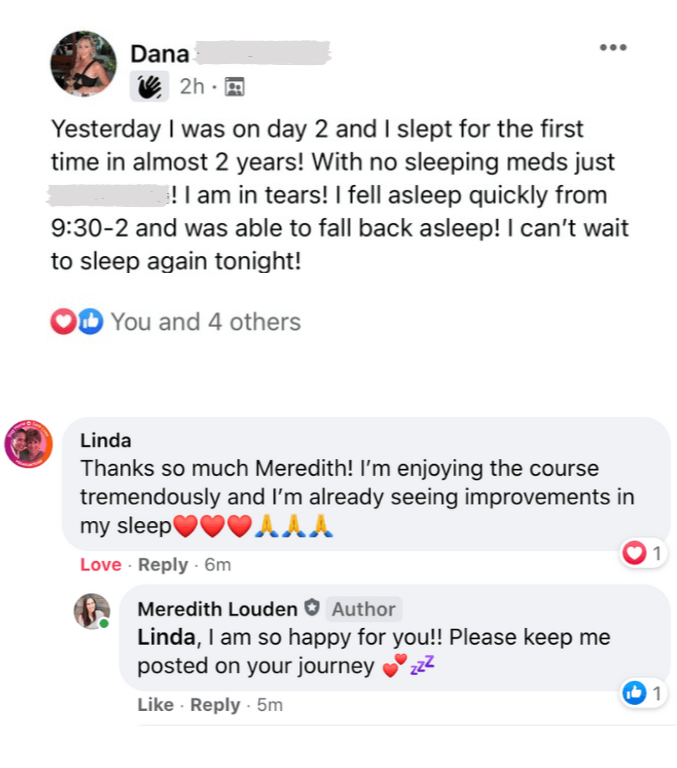Click the like count on Meredith's reply

642,693
